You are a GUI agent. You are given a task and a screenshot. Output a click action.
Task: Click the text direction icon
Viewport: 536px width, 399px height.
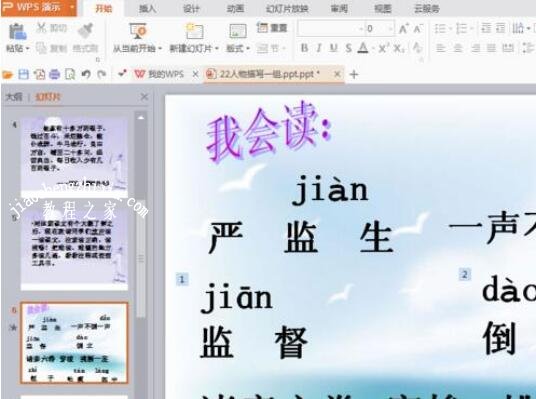[519, 28]
